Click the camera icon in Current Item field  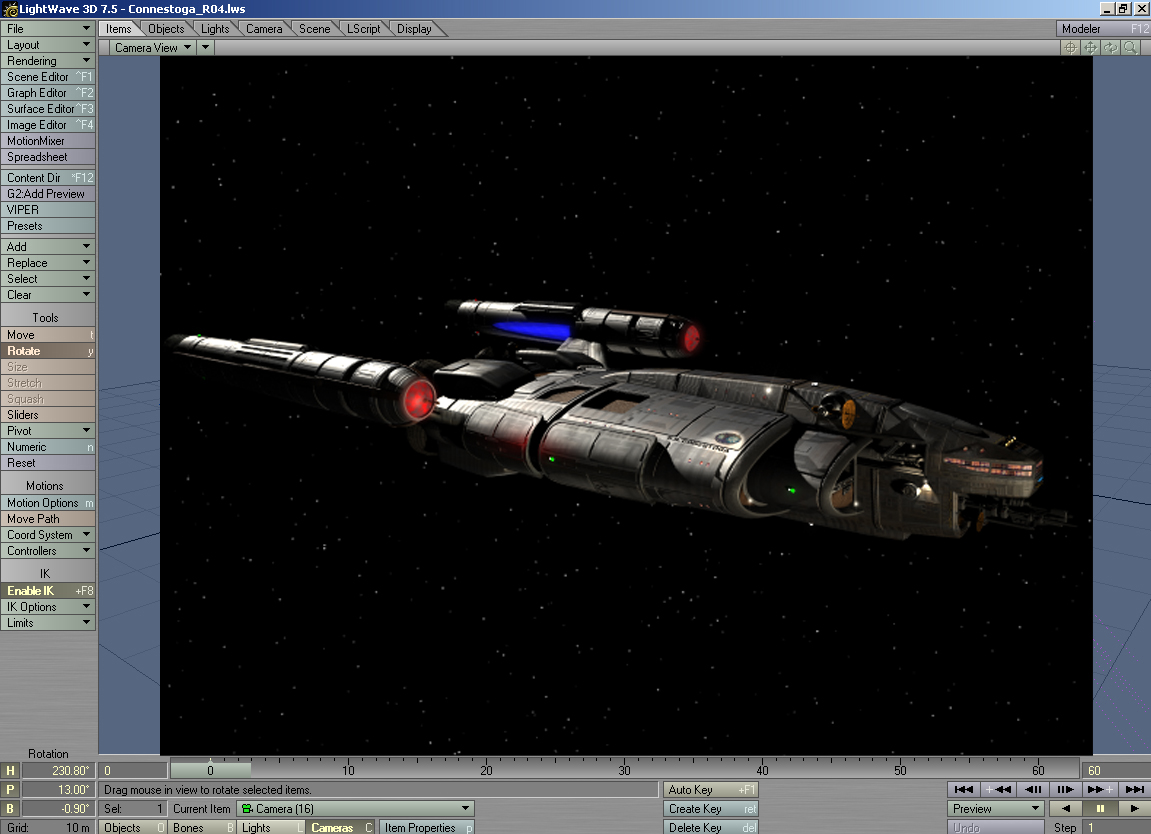click(247, 808)
